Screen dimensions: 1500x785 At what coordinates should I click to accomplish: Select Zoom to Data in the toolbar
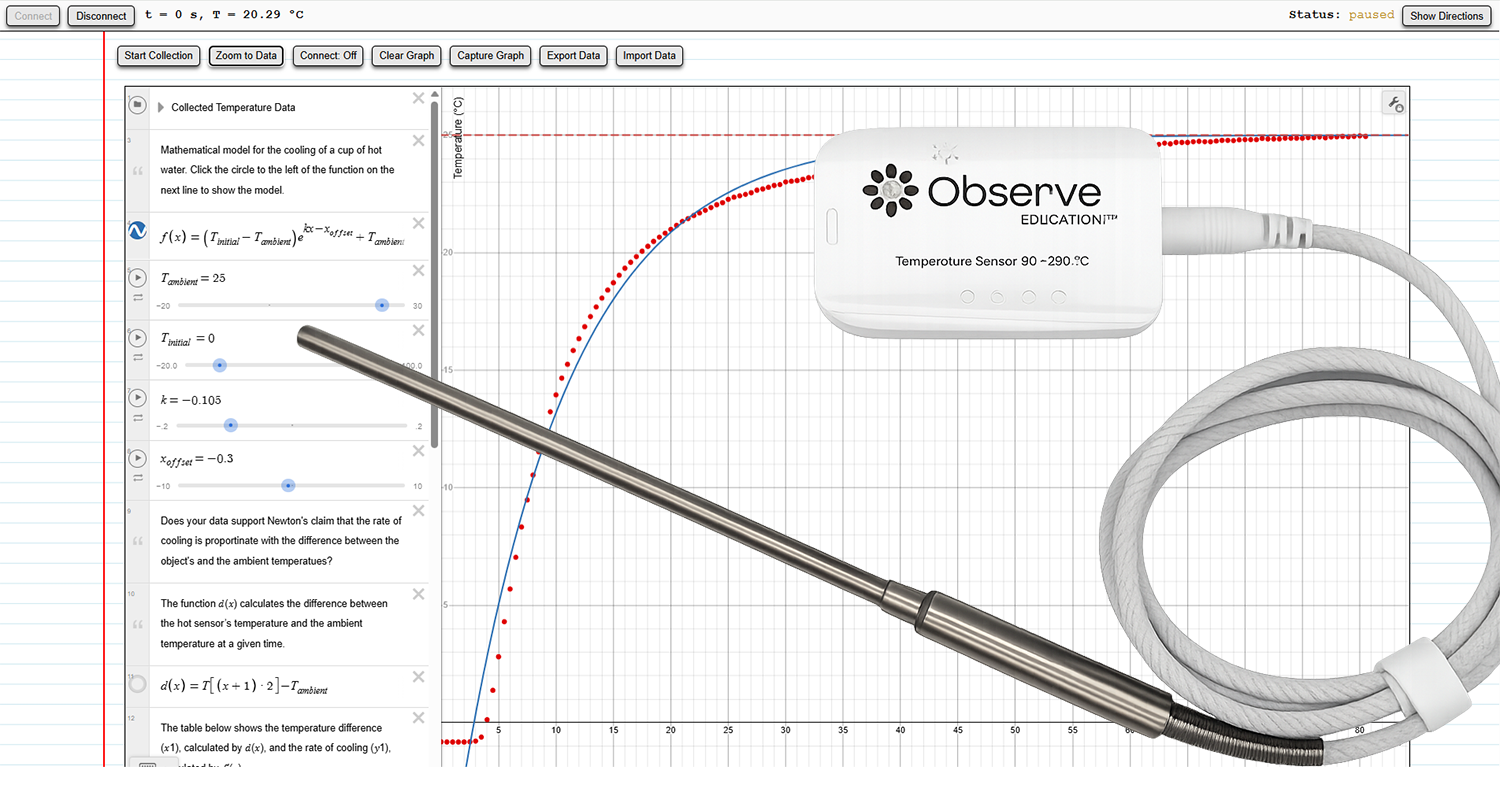pyautogui.click(x=246, y=56)
